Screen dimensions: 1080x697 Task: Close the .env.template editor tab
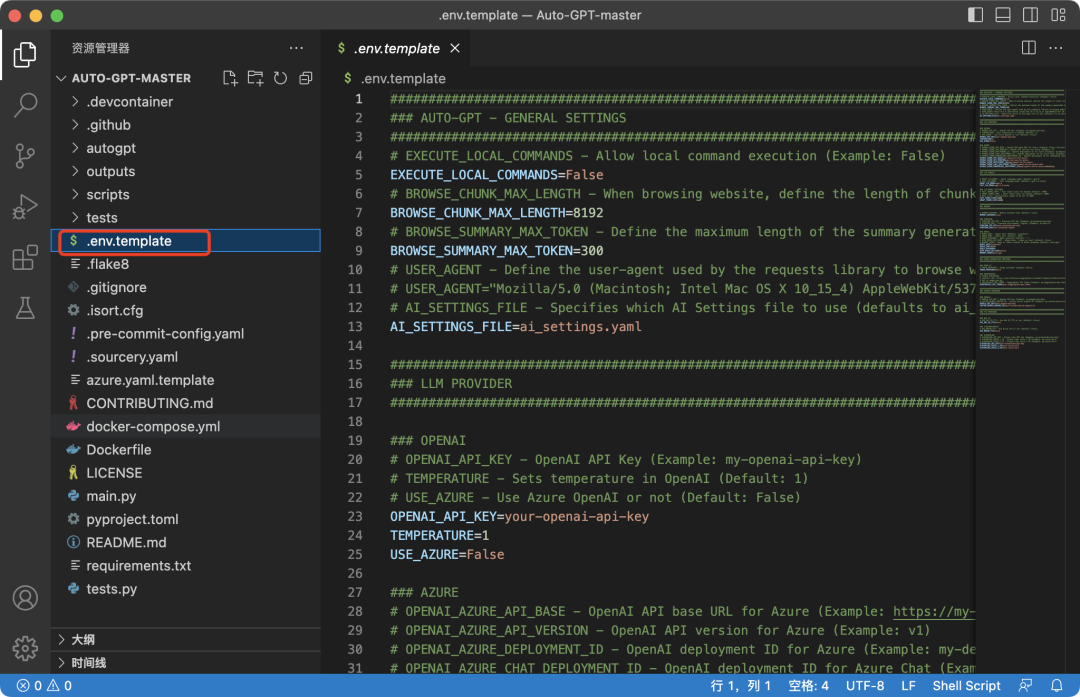tap(455, 48)
